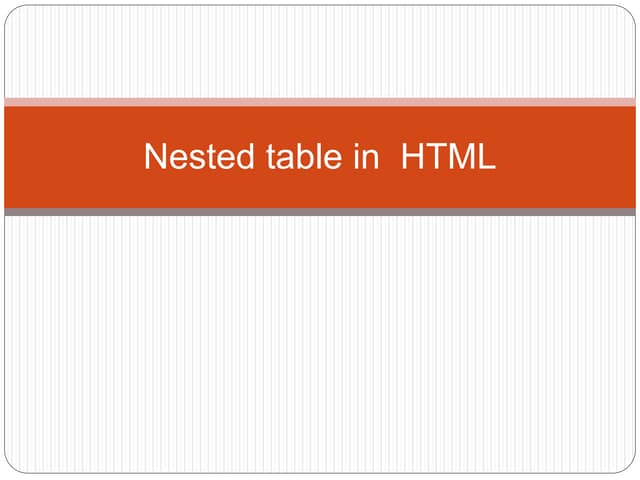This screenshot has height=480, width=640.
Task: Click the empty striped area above the banner
Action: click(x=320, y=53)
